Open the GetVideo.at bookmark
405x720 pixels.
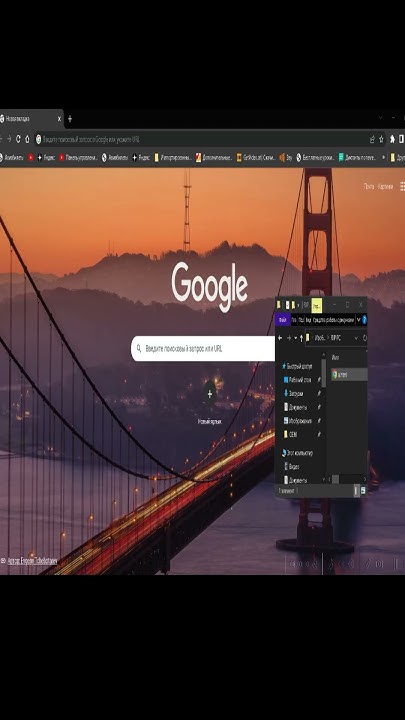click(256, 158)
